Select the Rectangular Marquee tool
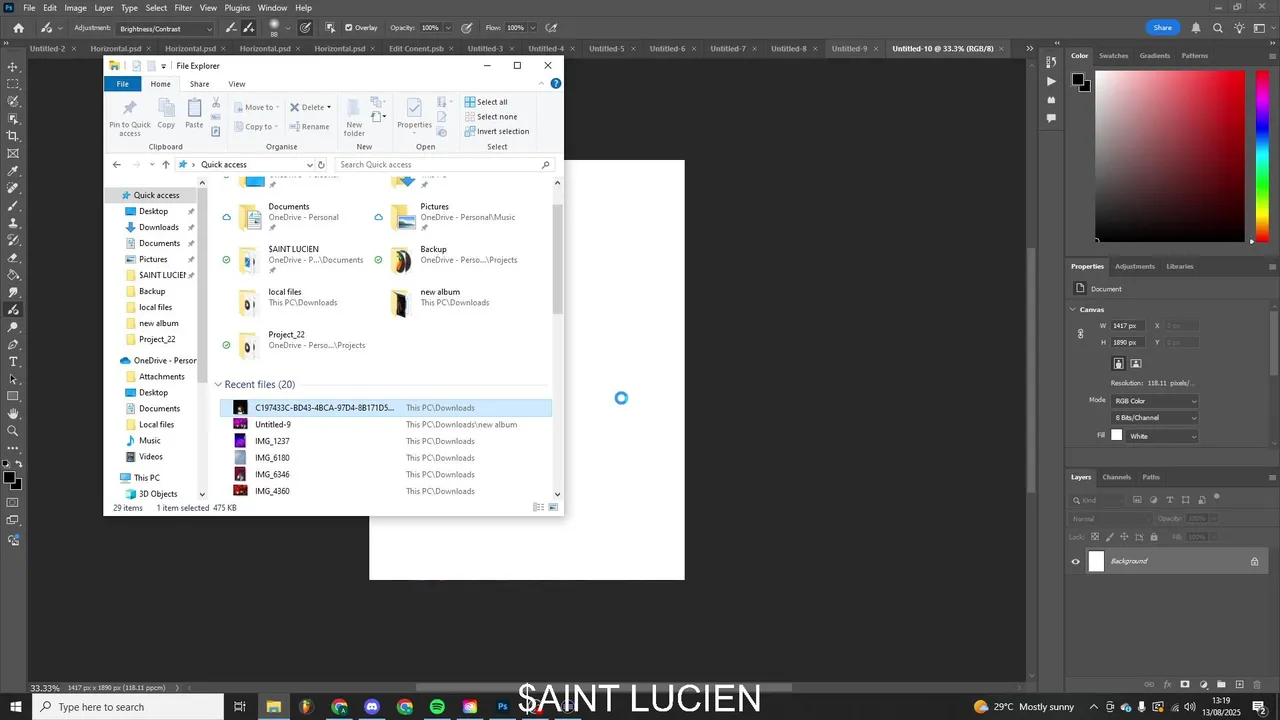The image size is (1280, 720). coord(13,84)
